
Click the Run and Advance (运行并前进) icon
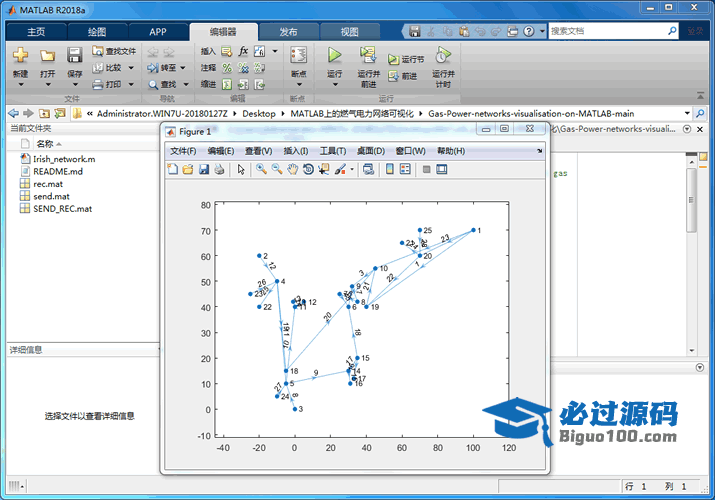(368, 55)
